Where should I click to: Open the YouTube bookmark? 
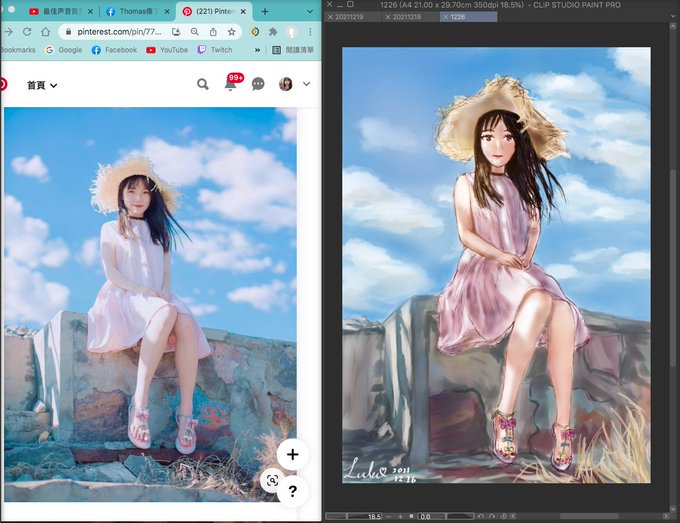coord(167,50)
